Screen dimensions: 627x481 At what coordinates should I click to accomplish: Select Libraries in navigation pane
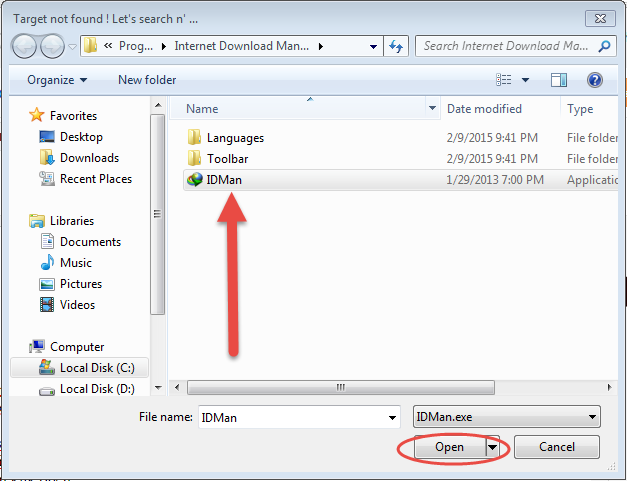pos(72,221)
